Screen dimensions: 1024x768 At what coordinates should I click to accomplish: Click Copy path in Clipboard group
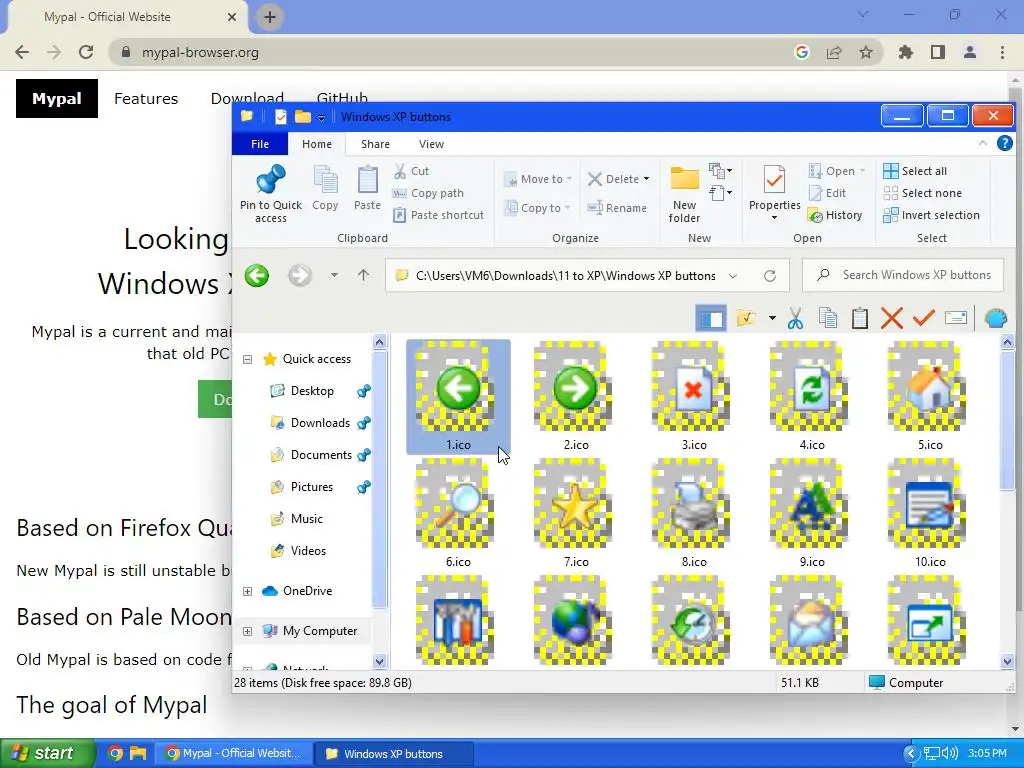428,193
